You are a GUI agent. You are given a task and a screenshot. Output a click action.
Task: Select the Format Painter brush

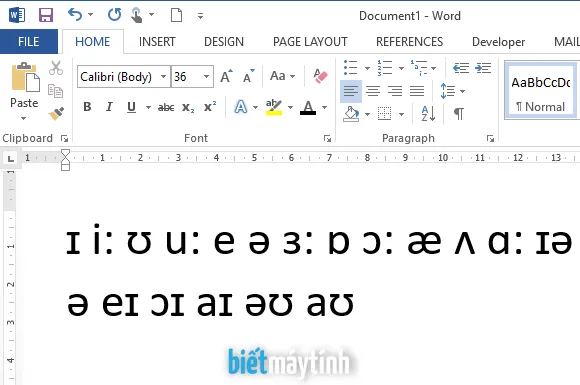tap(56, 113)
